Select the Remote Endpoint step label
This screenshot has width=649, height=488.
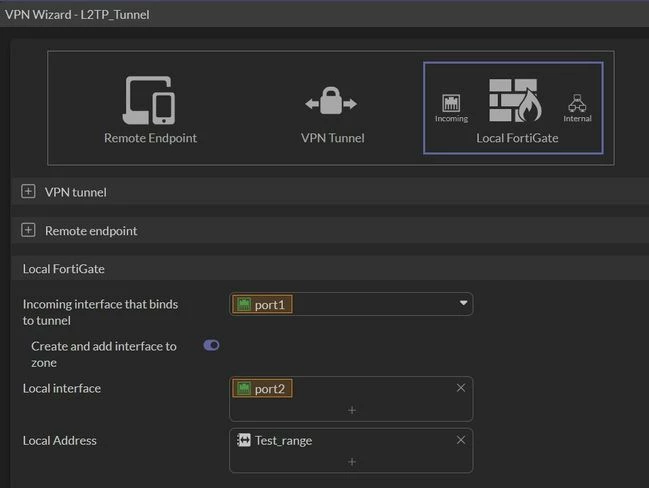click(x=150, y=138)
